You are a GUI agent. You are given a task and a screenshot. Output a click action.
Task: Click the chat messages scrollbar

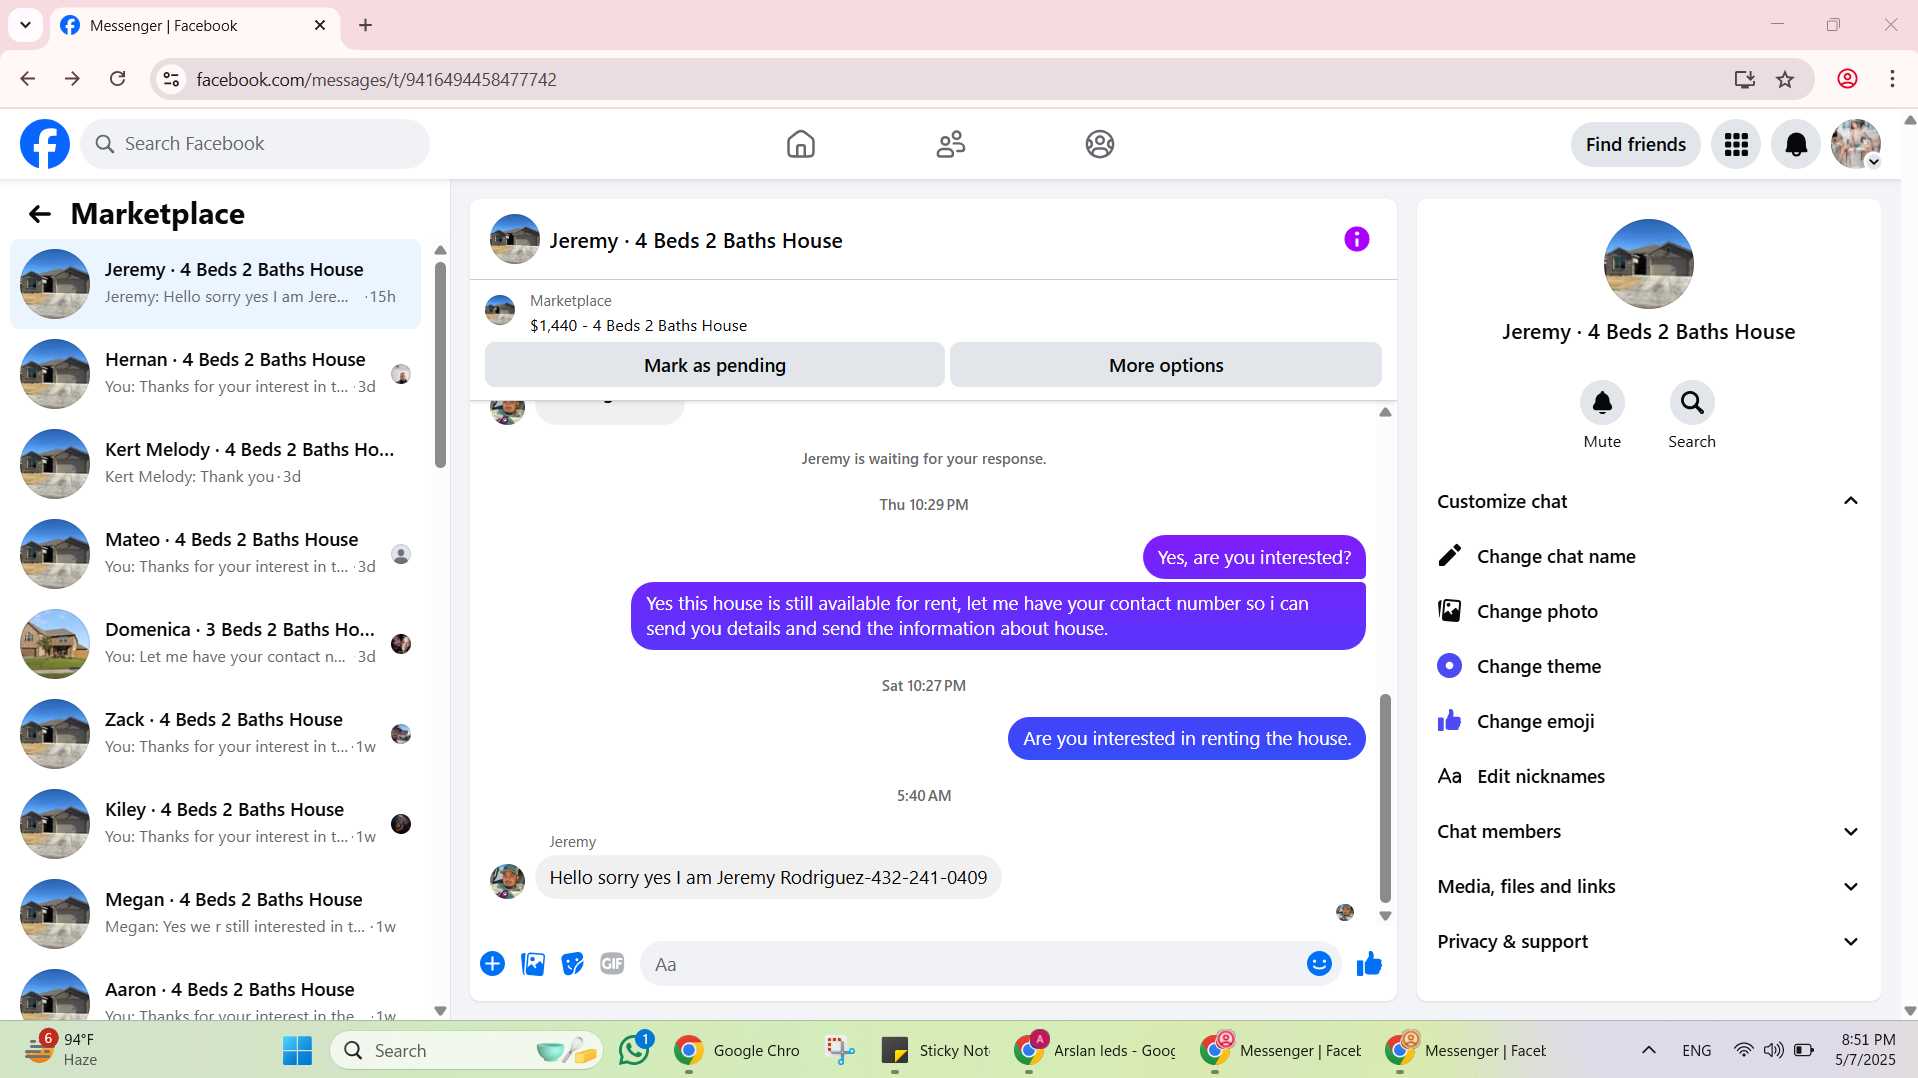[x=1385, y=798]
